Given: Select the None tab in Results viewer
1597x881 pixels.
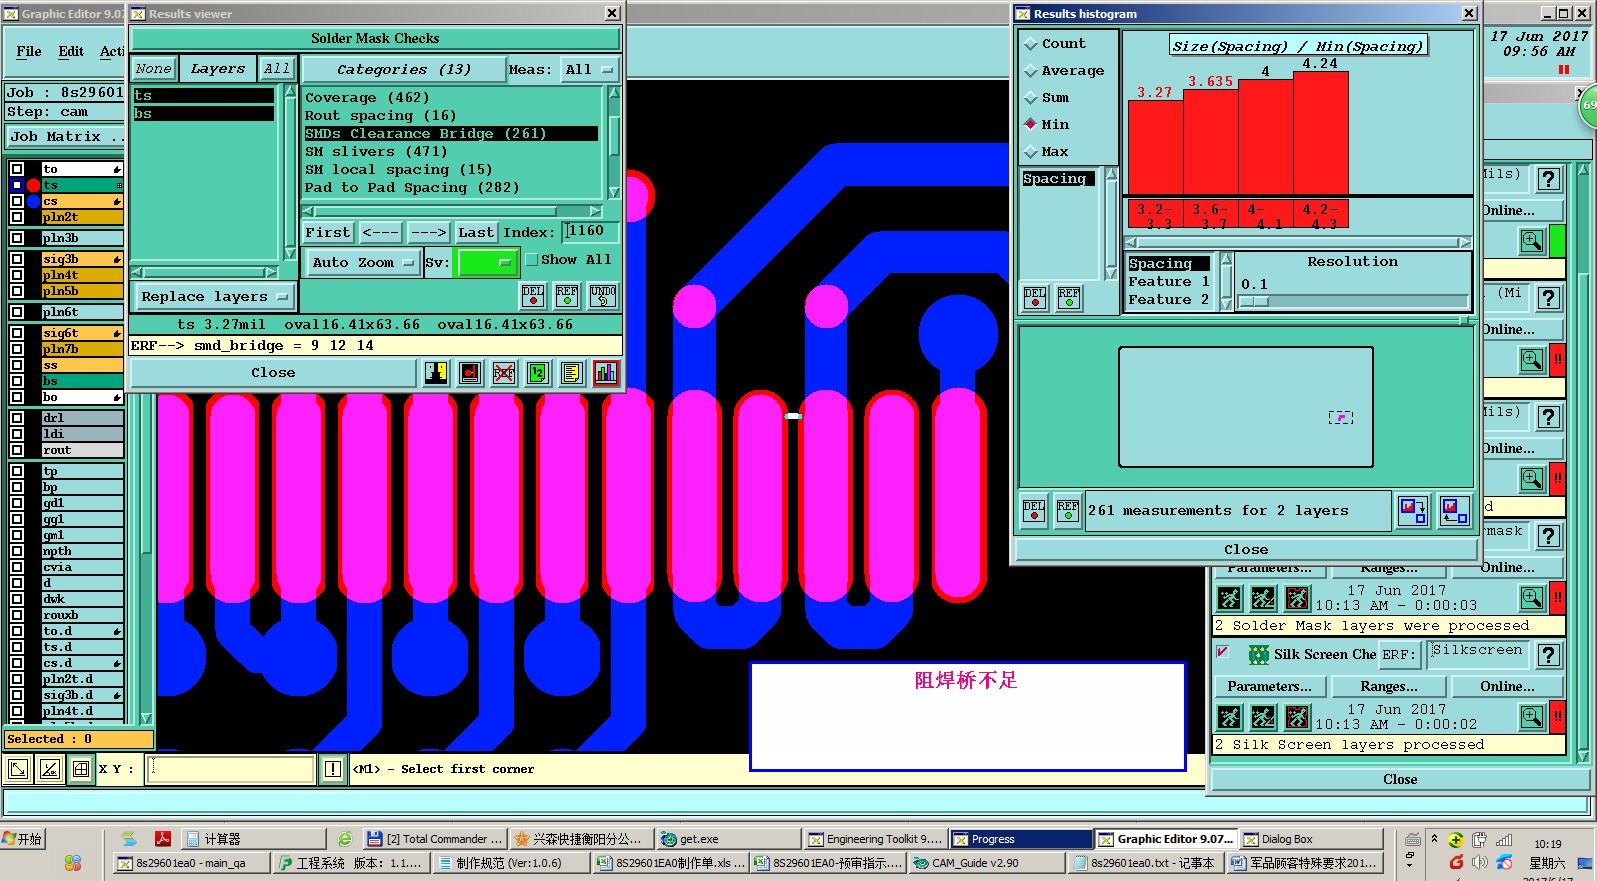Looking at the screenshot, I should pos(154,69).
